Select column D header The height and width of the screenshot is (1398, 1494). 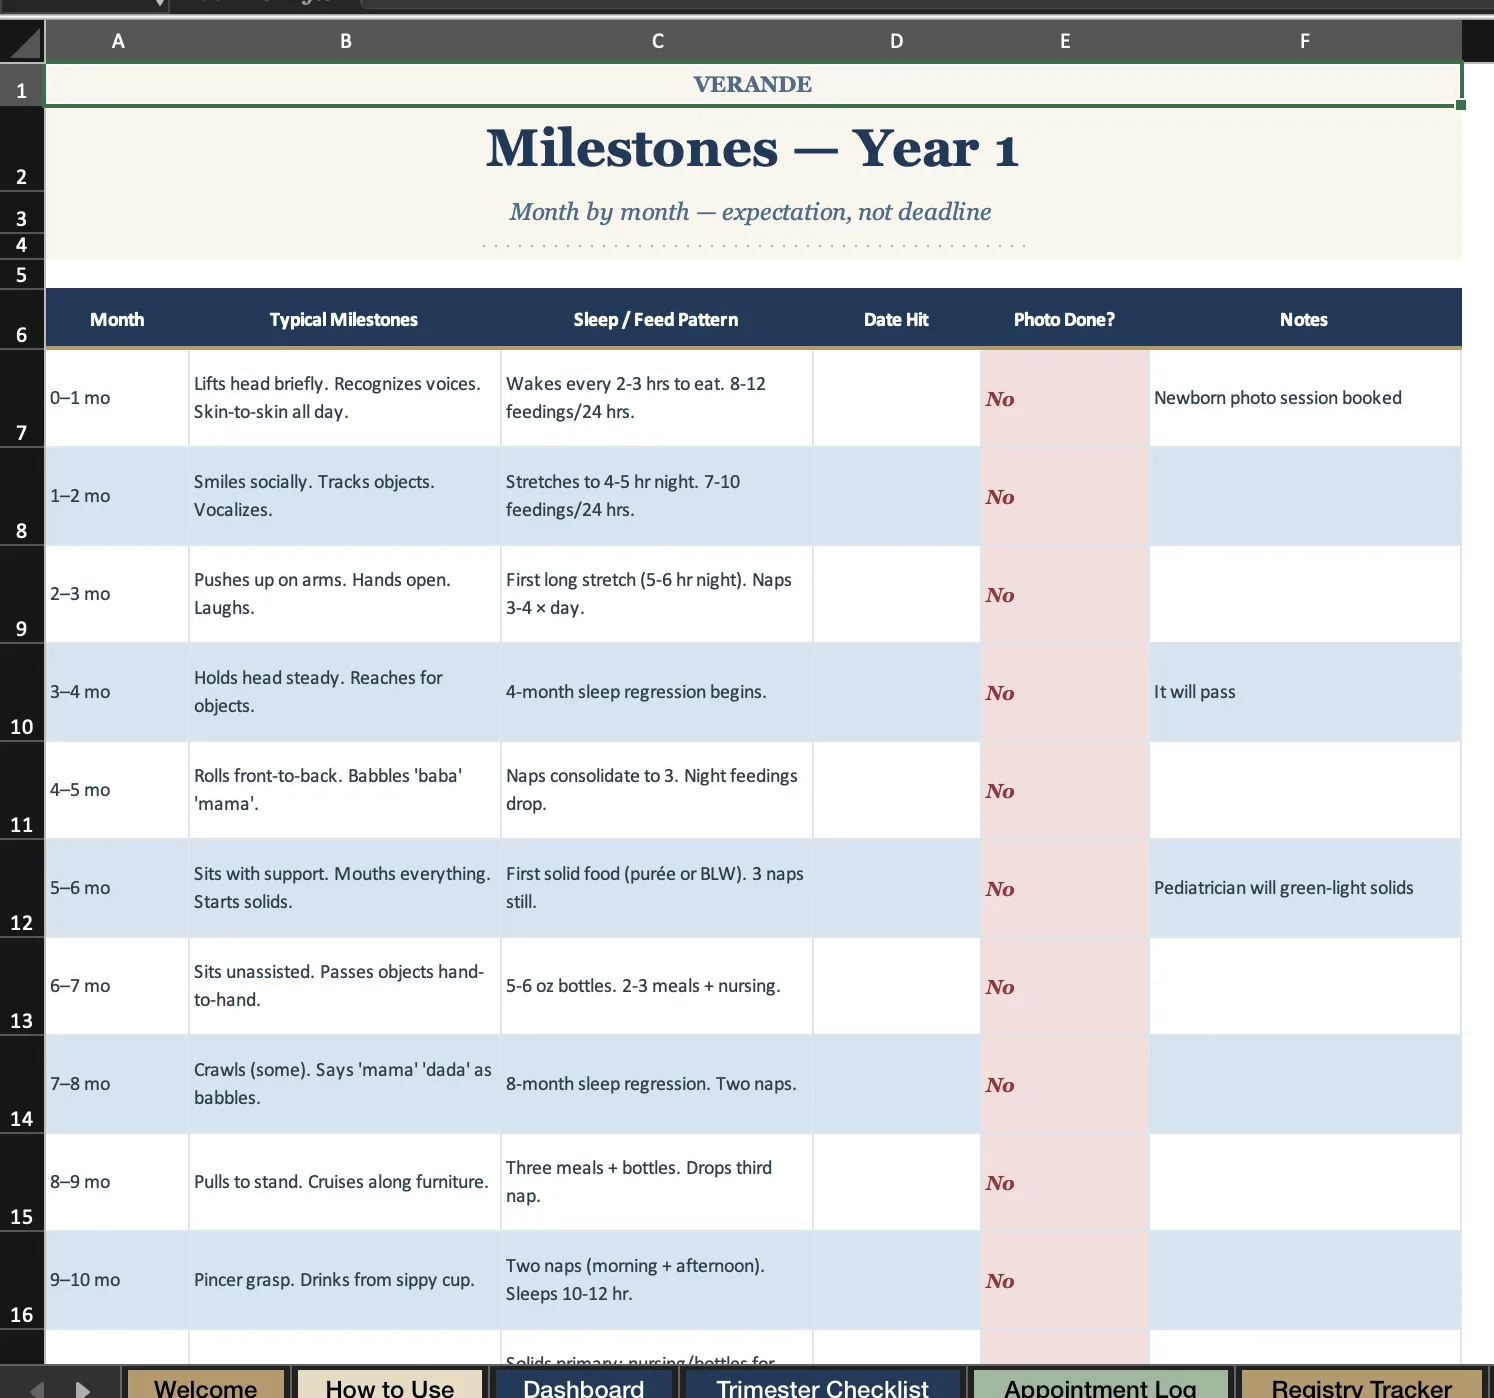click(x=897, y=41)
